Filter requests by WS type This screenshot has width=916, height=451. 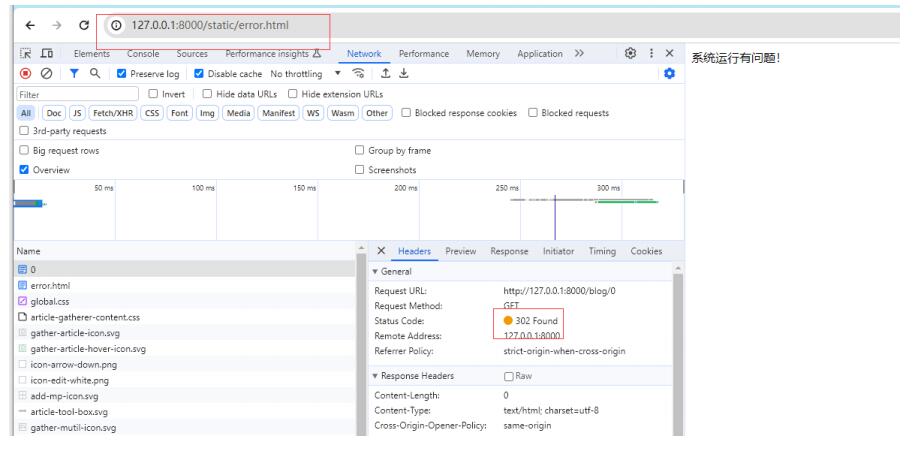[x=314, y=113]
